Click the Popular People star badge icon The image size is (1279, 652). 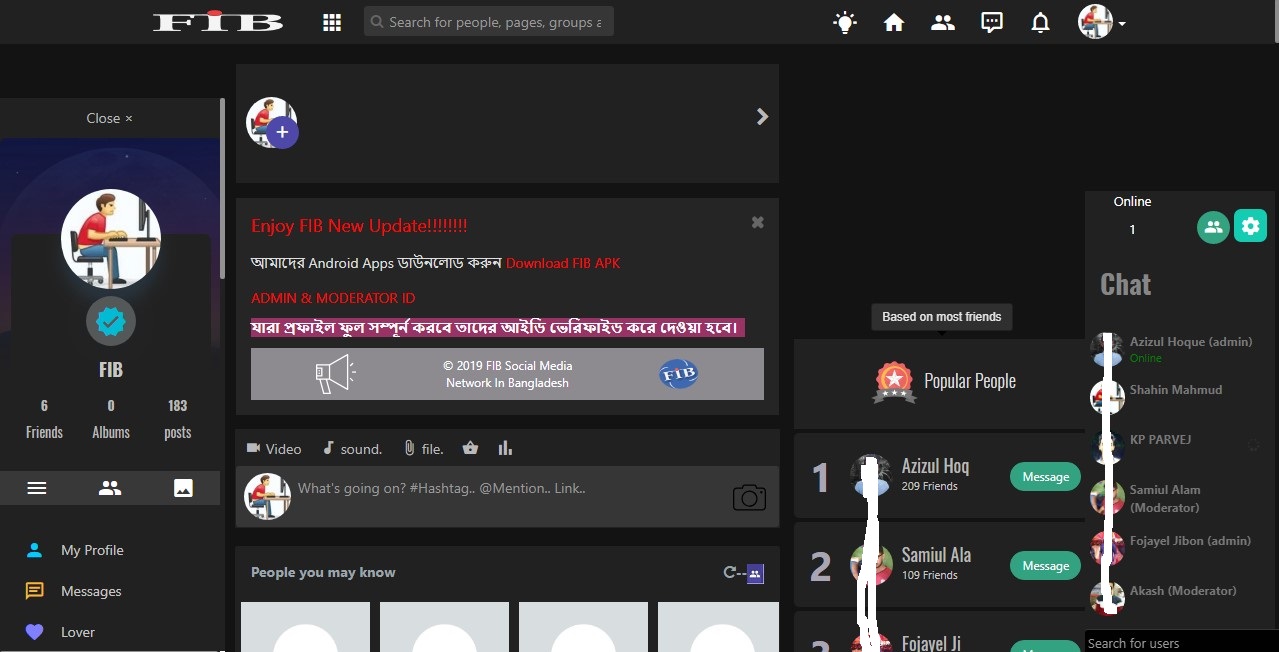894,381
